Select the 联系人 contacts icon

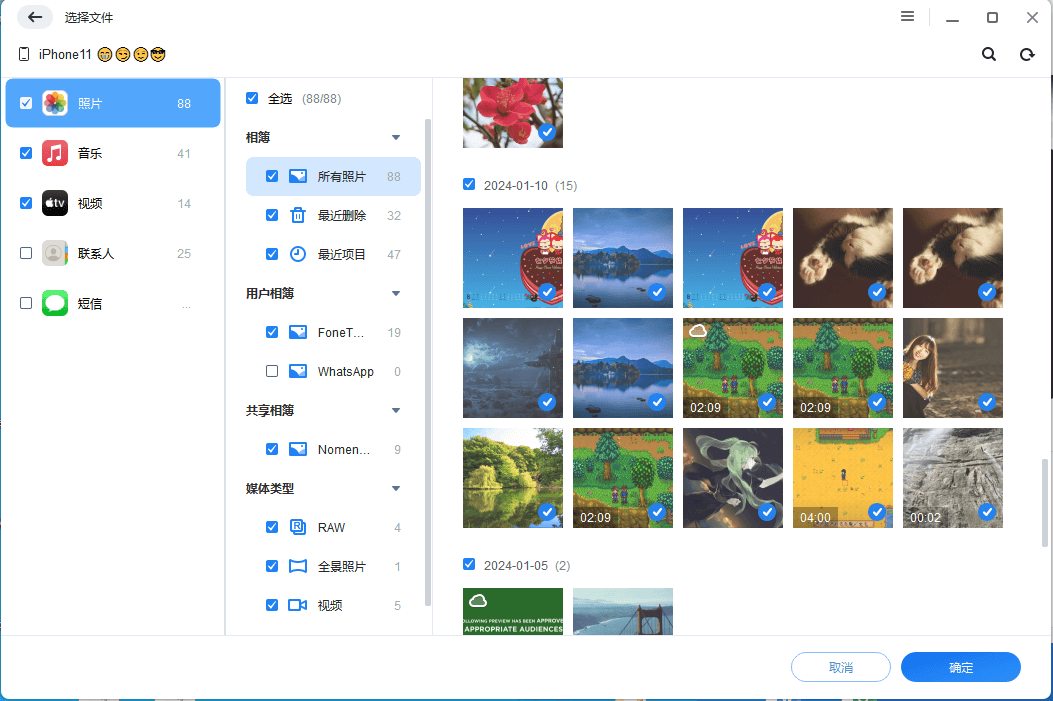pos(54,253)
